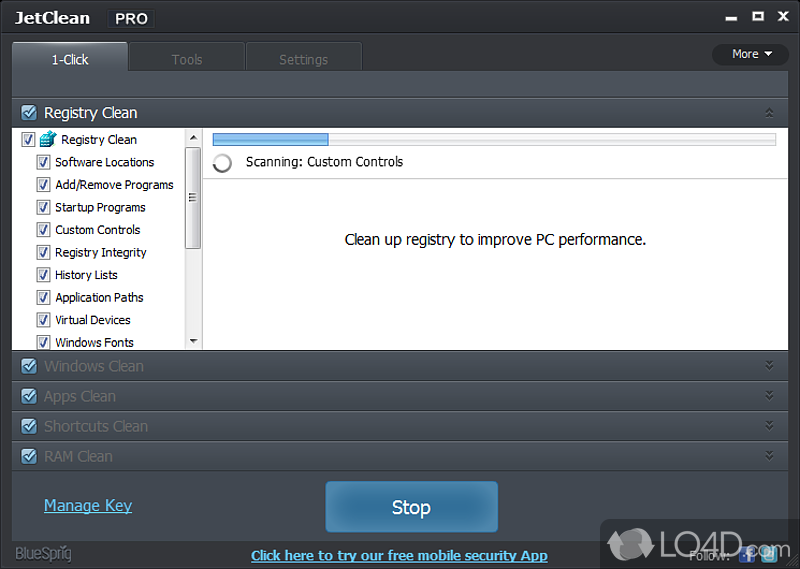Screen dimensions: 800x569
Task: Switch to the 1-Click tab
Action: 70,57
